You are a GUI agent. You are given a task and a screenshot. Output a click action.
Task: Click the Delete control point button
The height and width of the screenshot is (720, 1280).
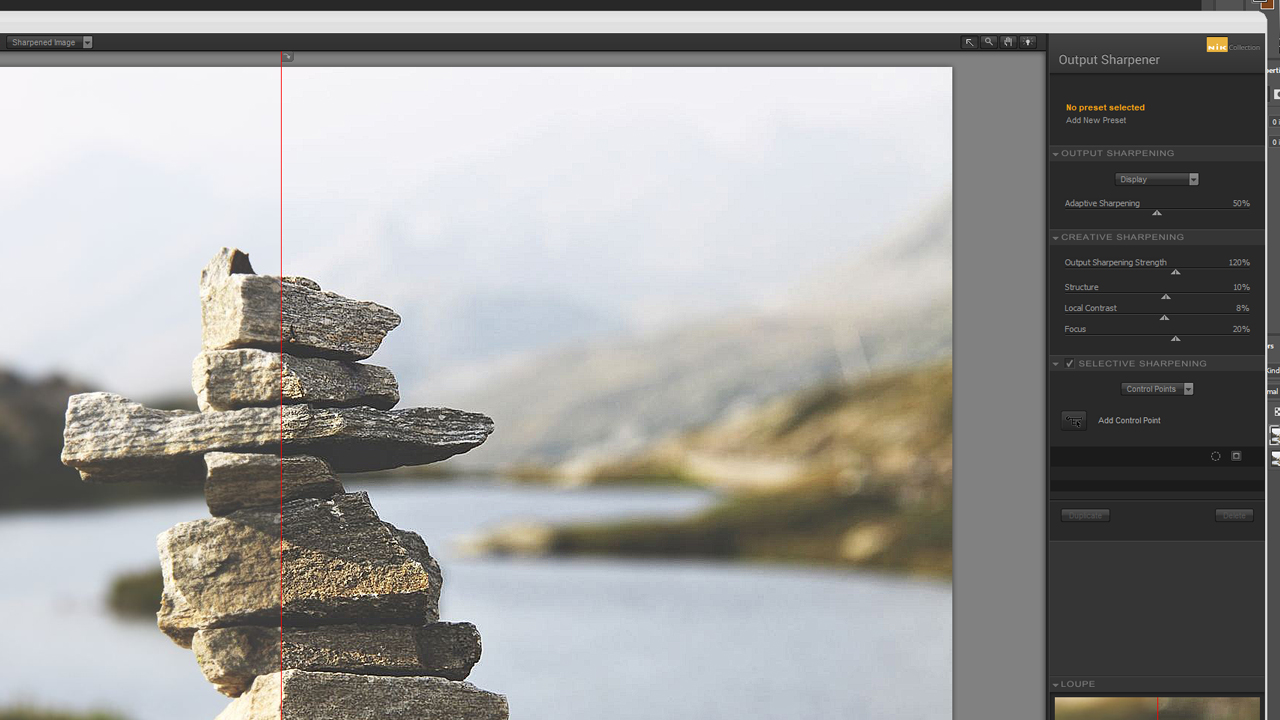tap(1234, 515)
